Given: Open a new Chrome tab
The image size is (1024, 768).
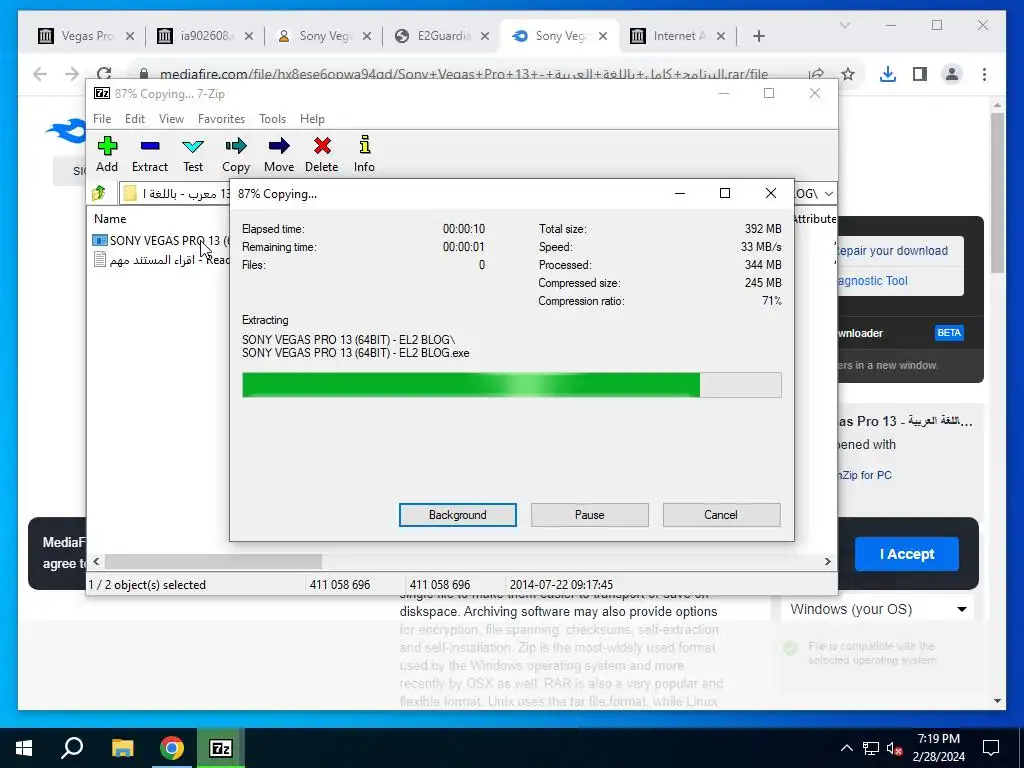Looking at the screenshot, I should (x=758, y=36).
